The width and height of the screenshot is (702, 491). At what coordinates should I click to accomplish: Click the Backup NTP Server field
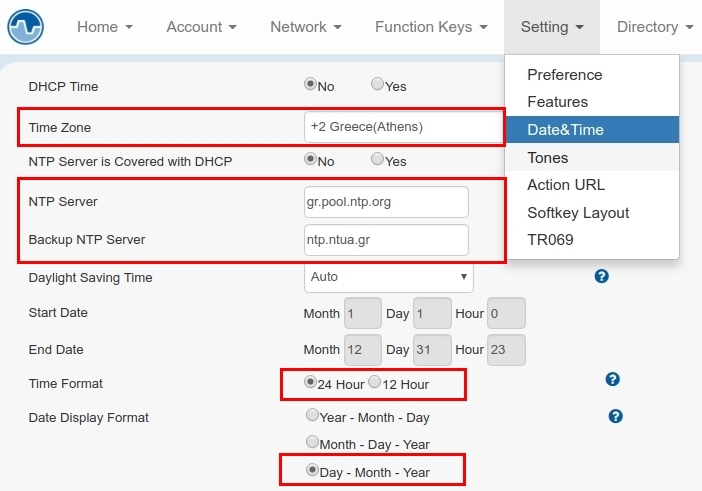386,240
